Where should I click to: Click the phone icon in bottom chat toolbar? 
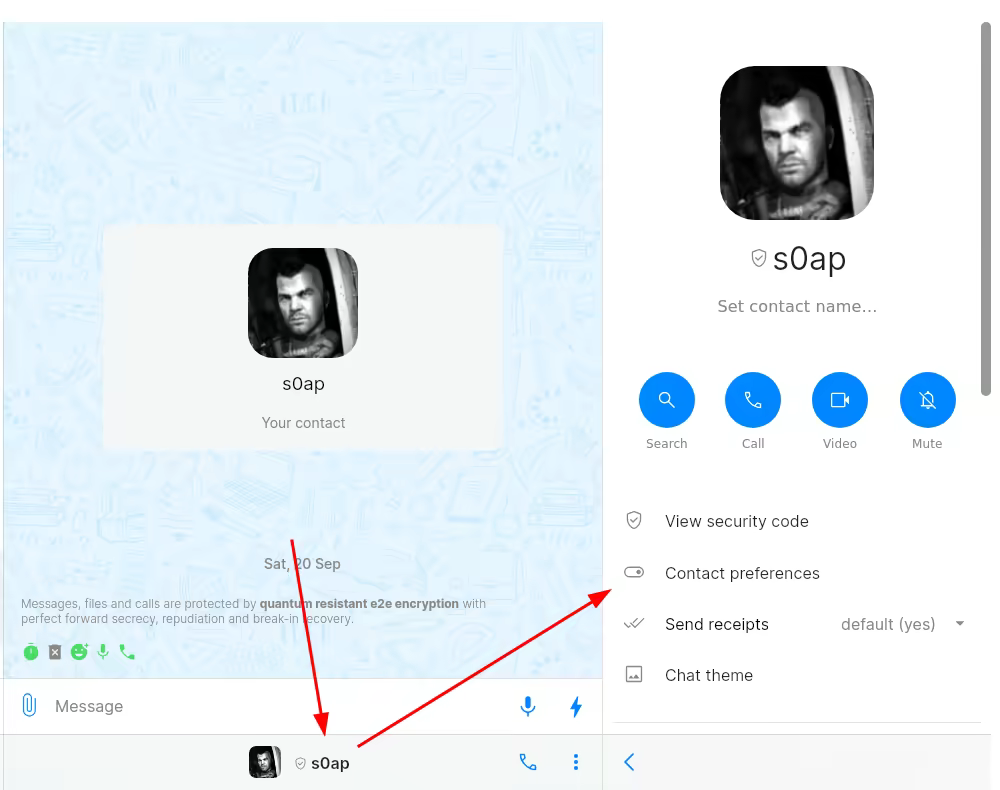click(x=528, y=762)
